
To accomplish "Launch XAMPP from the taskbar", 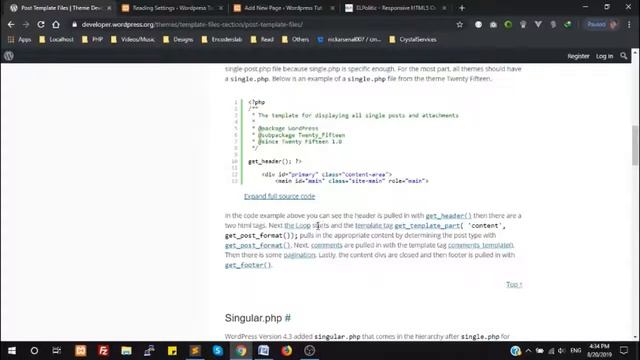I will pyautogui.click(x=81, y=351).
